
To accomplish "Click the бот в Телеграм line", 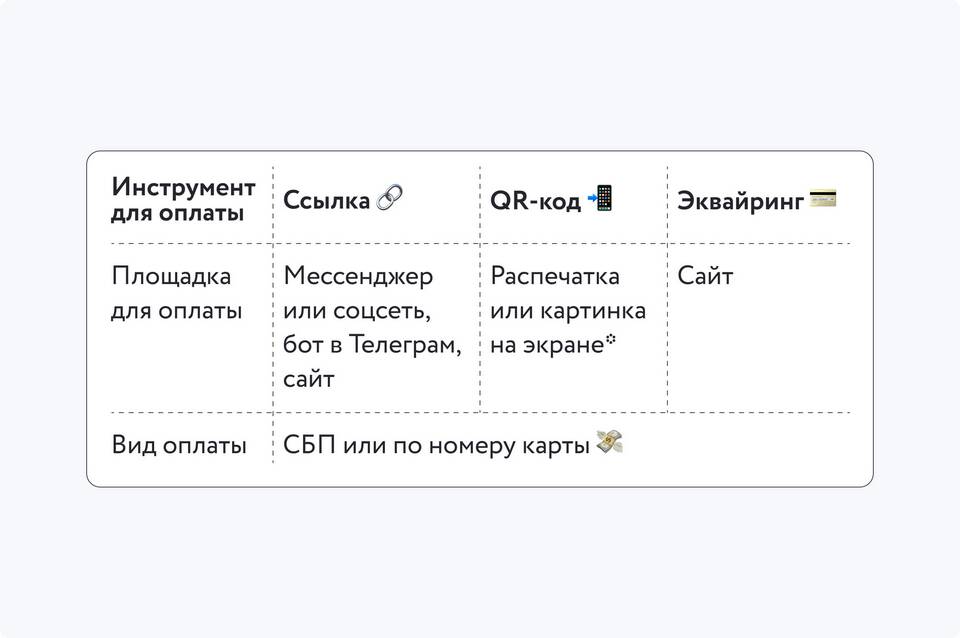I will click(372, 345).
